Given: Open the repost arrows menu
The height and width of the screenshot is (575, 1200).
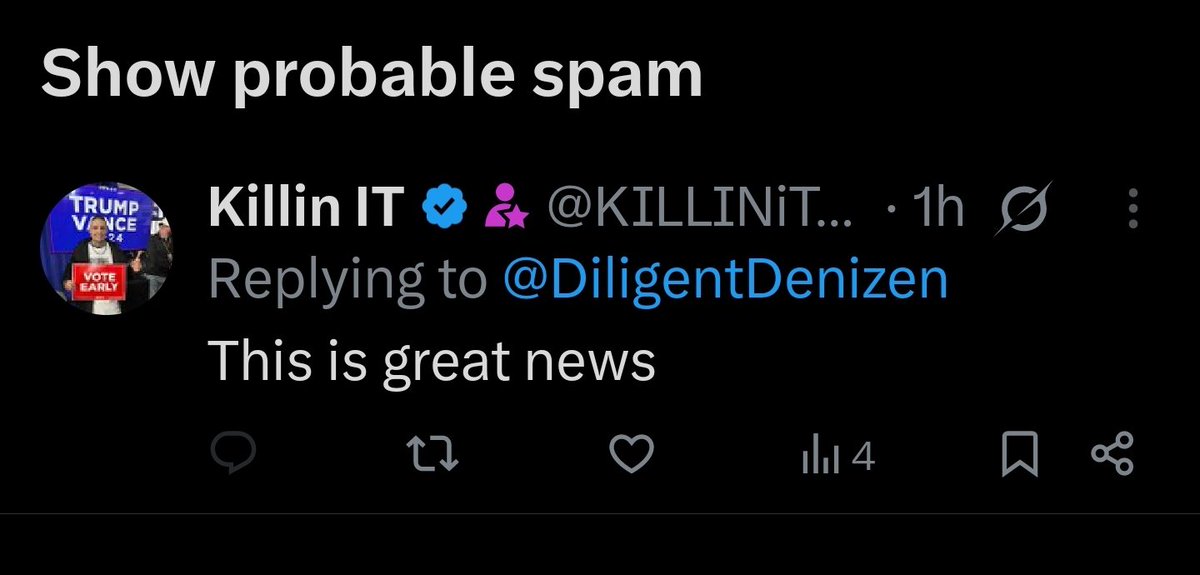Looking at the screenshot, I should click(436, 457).
